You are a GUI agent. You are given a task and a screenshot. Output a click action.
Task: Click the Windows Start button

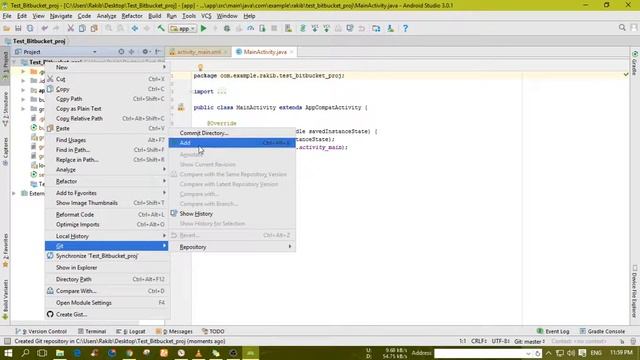pos(8,353)
